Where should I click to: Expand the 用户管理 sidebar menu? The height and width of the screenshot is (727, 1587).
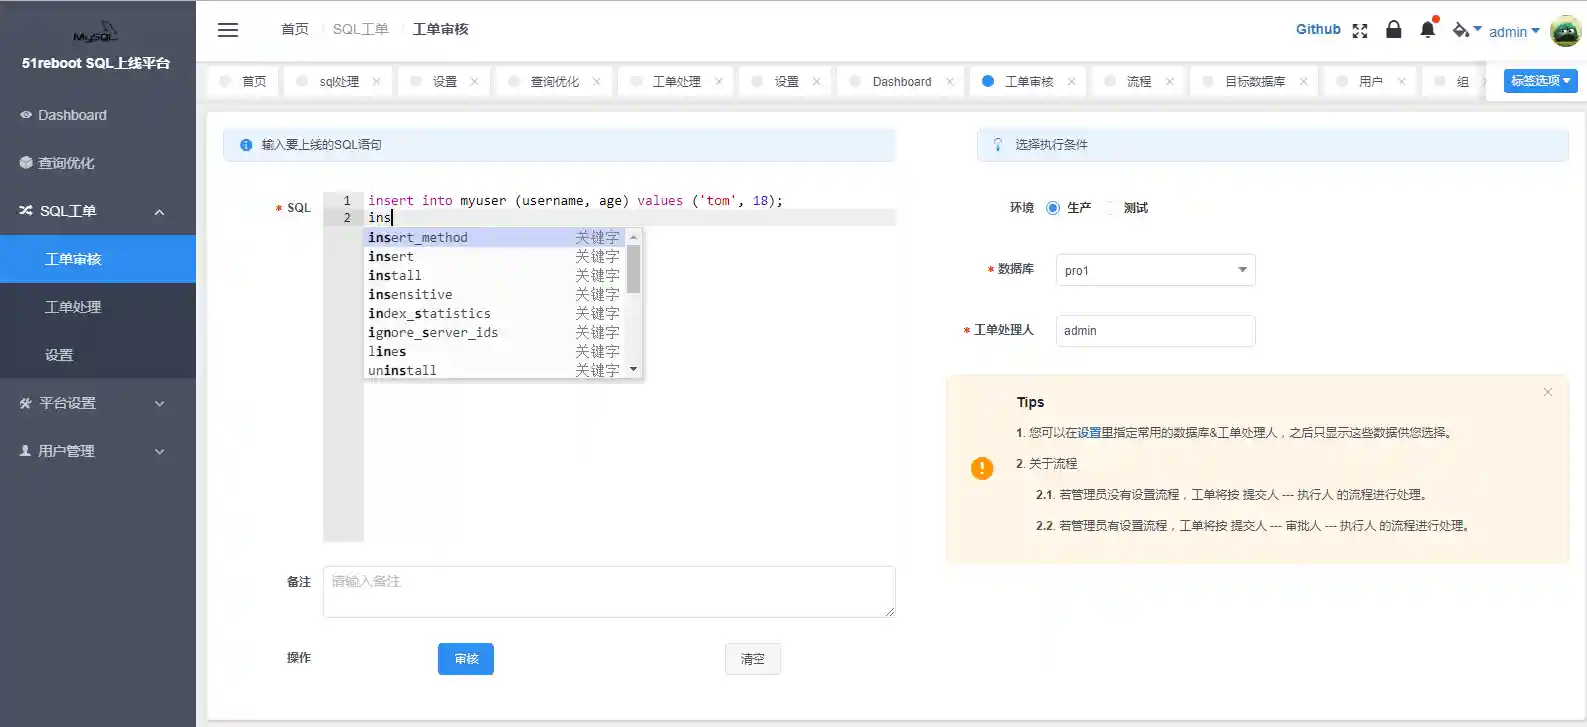[97, 451]
